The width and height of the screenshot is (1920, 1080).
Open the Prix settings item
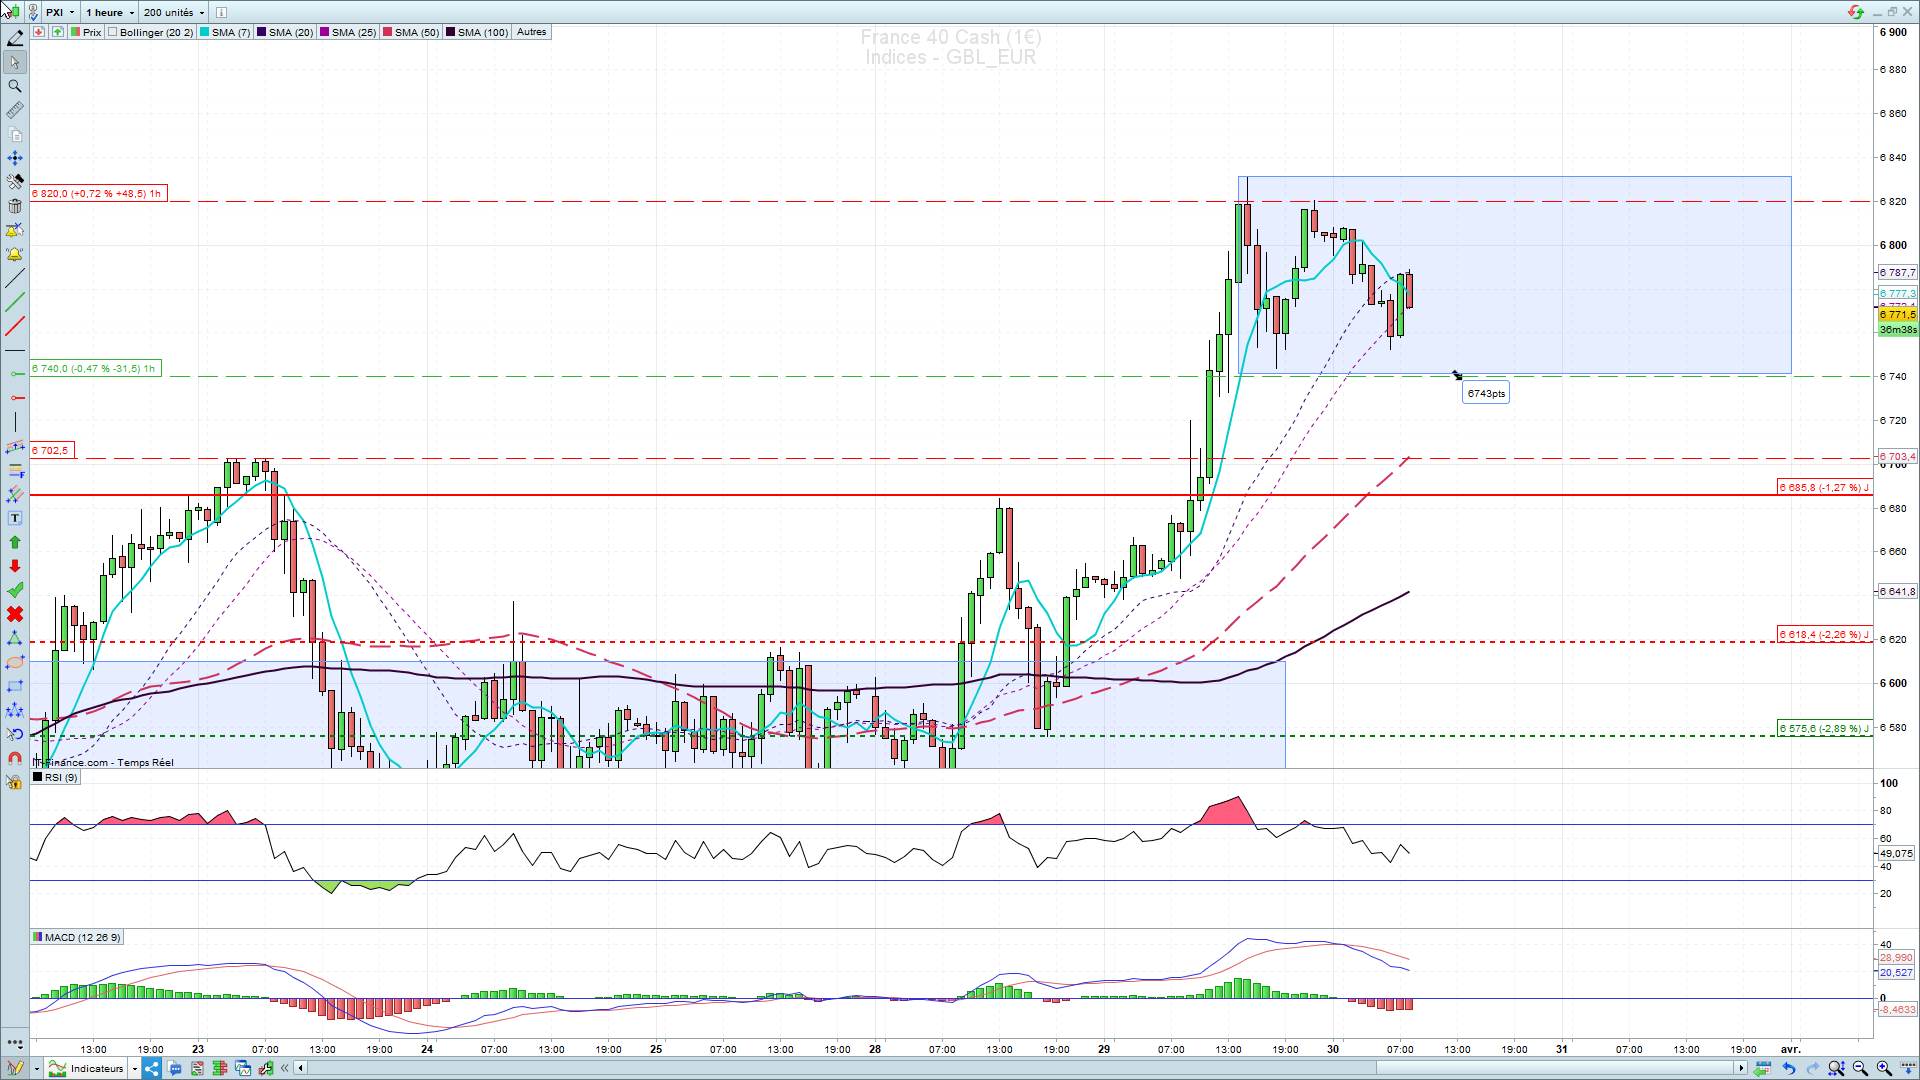[86, 32]
